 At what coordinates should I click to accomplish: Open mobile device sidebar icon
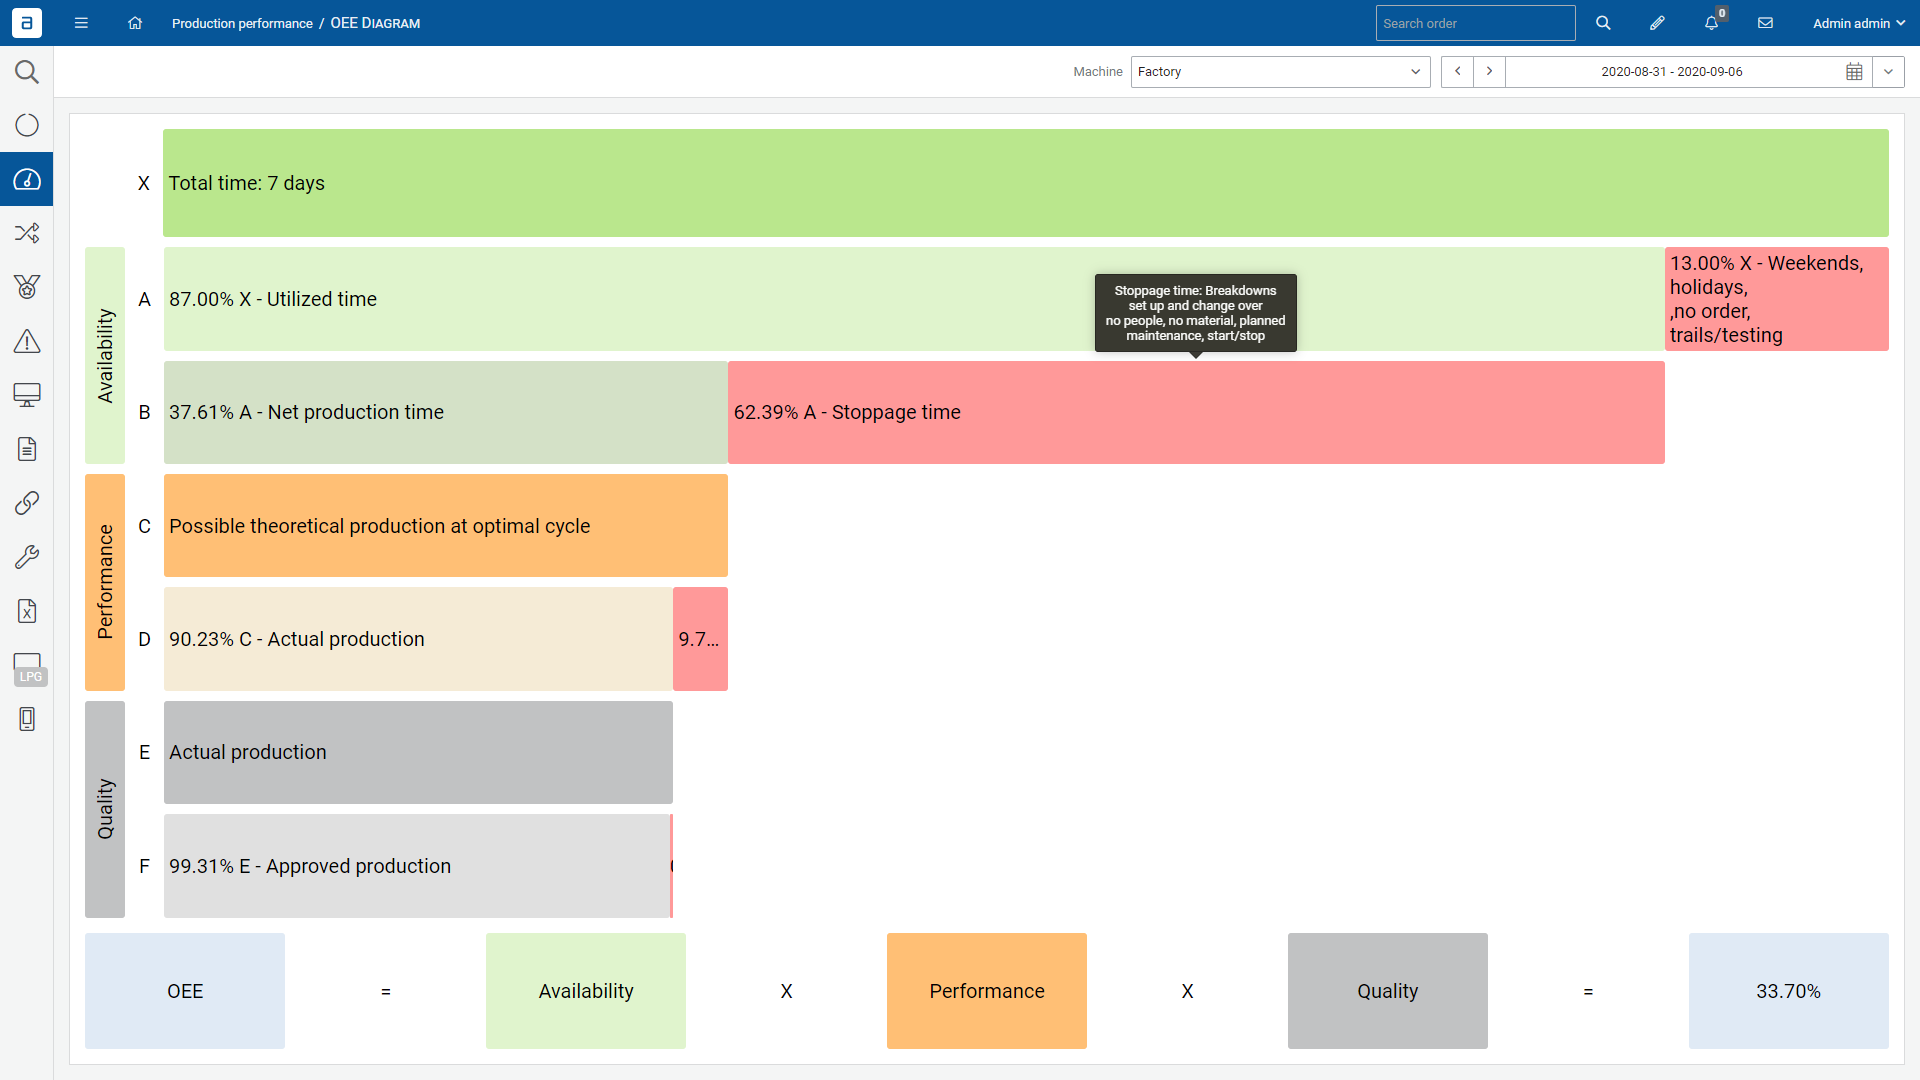tap(27, 719)
